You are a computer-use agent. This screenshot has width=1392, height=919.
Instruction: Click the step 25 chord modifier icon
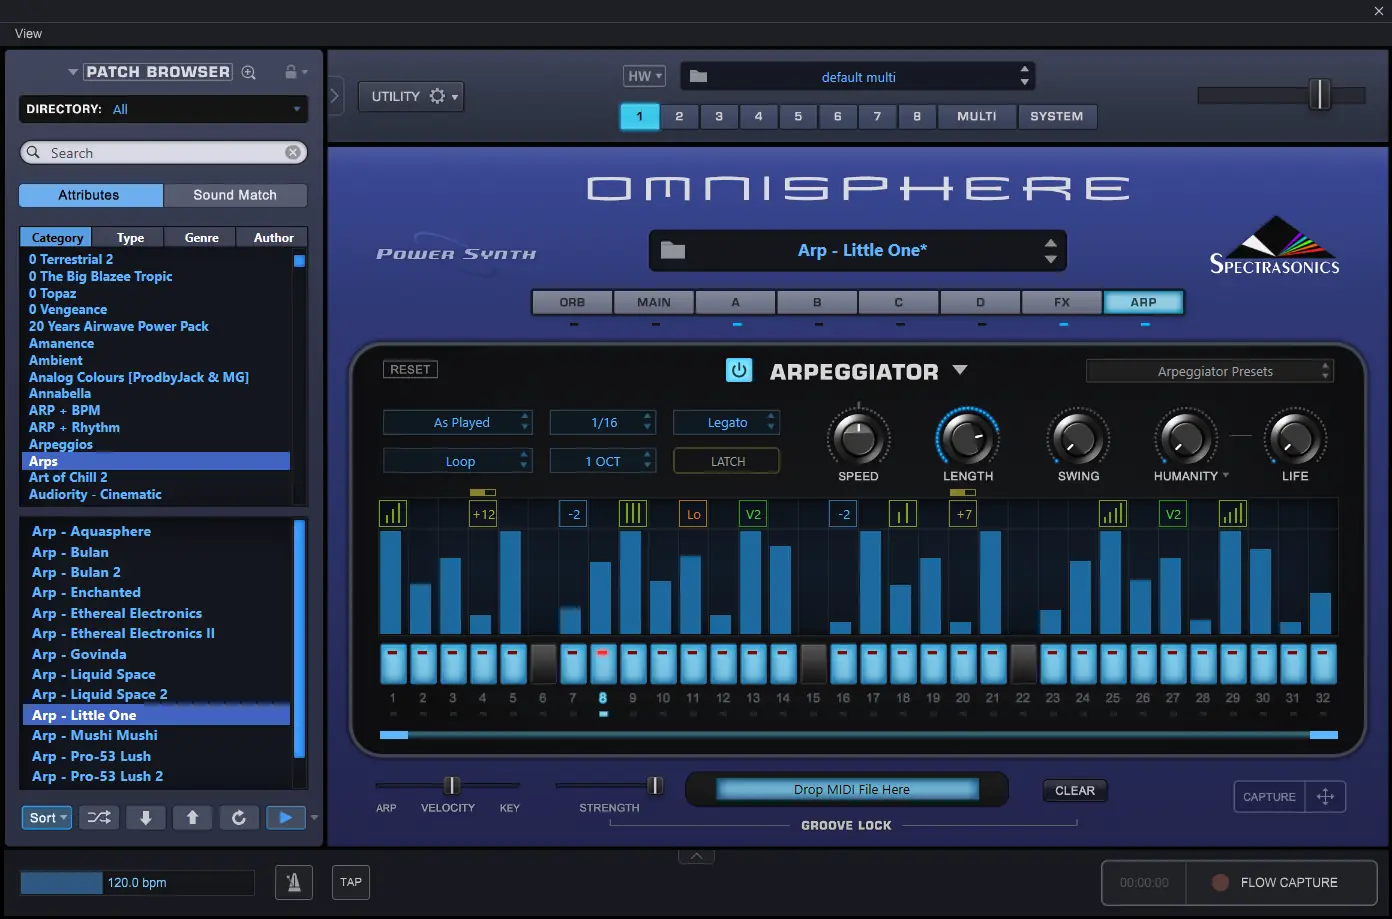tap(1113, 514)
